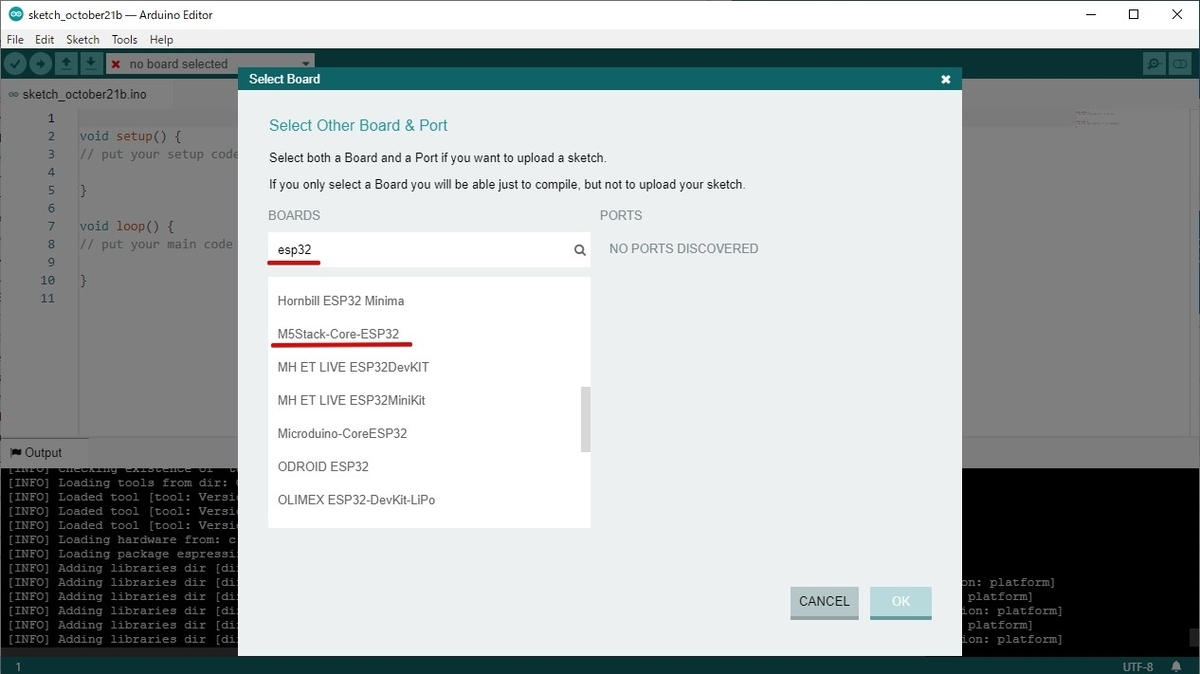This screenshot has height=674, width=1200.
Task: Click the boards list scrollbar thumb
Action: point(586,420)
